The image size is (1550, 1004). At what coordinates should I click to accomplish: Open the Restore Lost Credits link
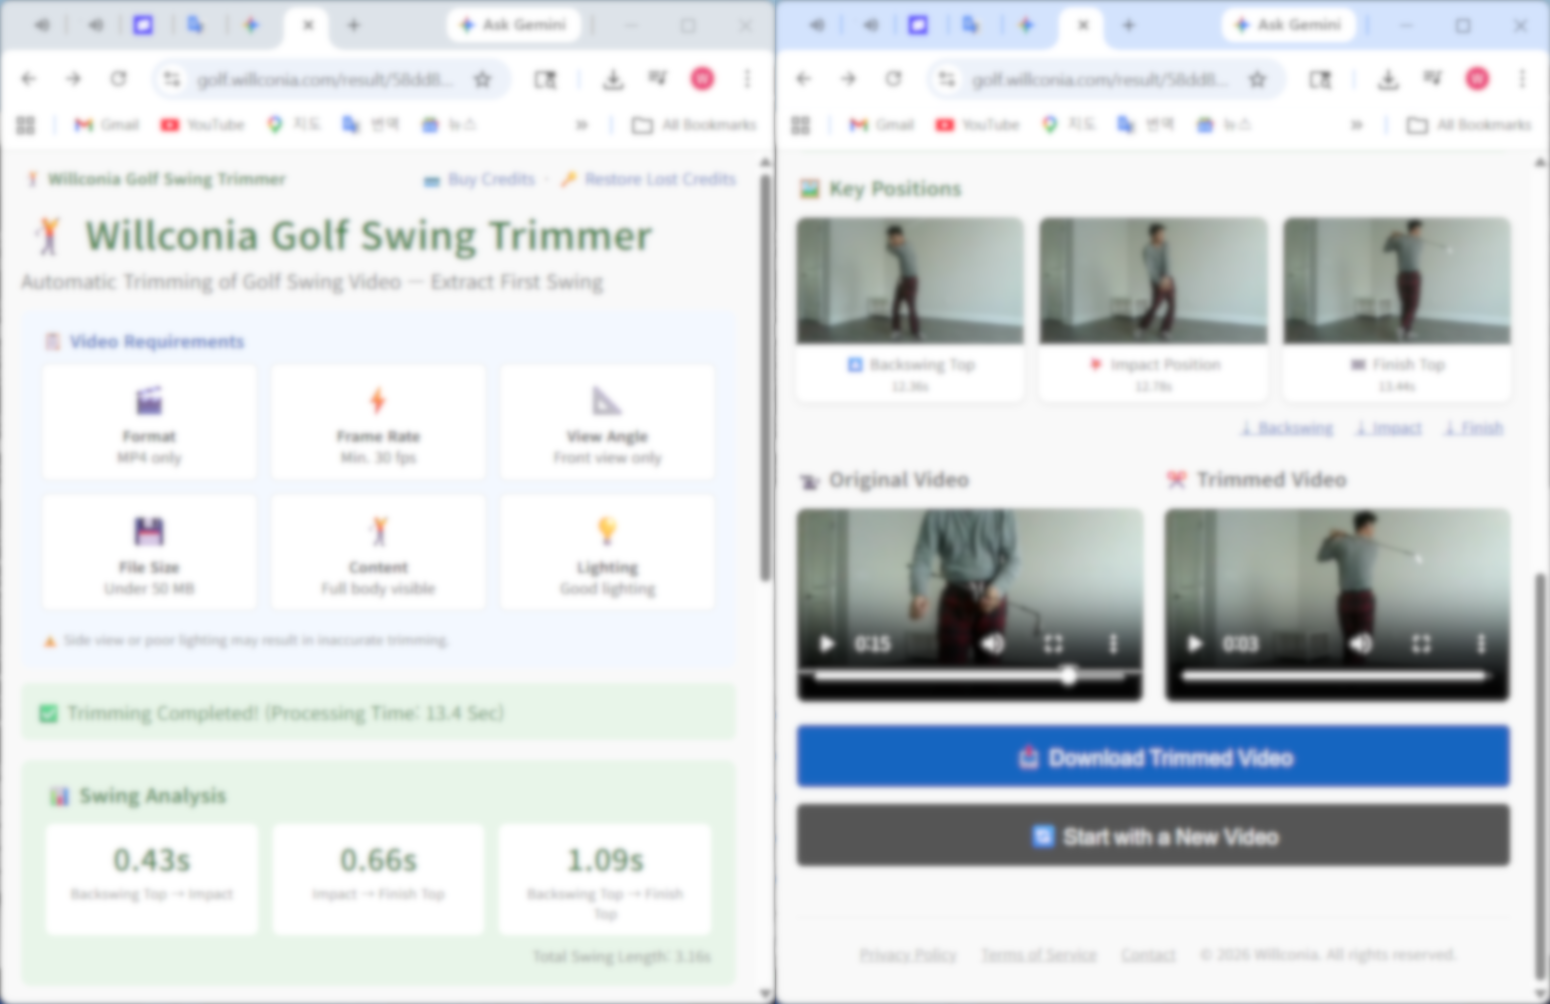648,179
